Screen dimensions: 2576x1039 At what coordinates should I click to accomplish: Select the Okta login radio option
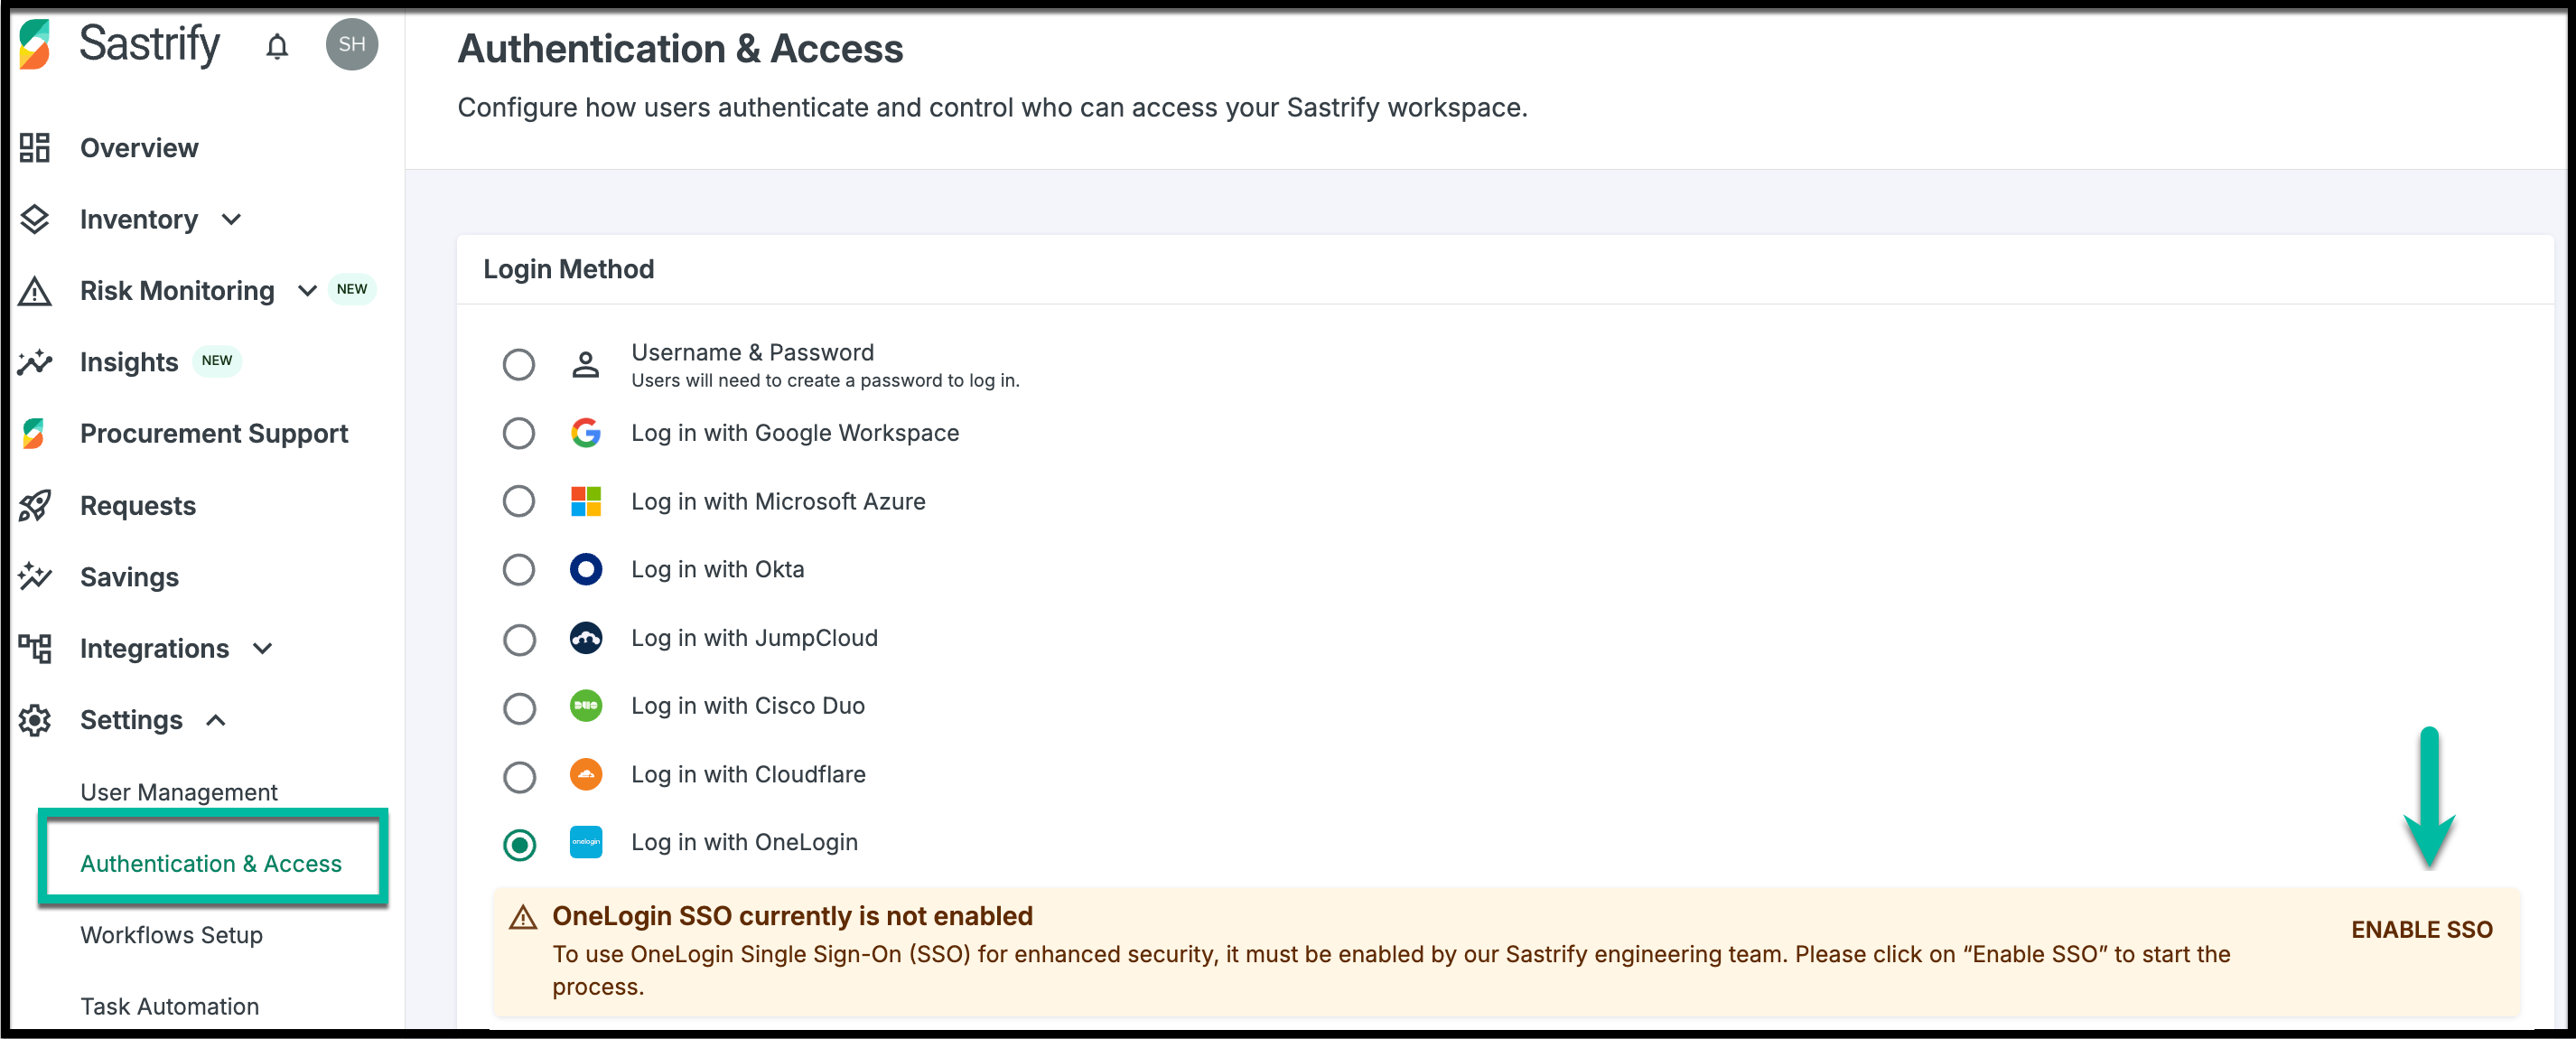[x=518, y=570]
